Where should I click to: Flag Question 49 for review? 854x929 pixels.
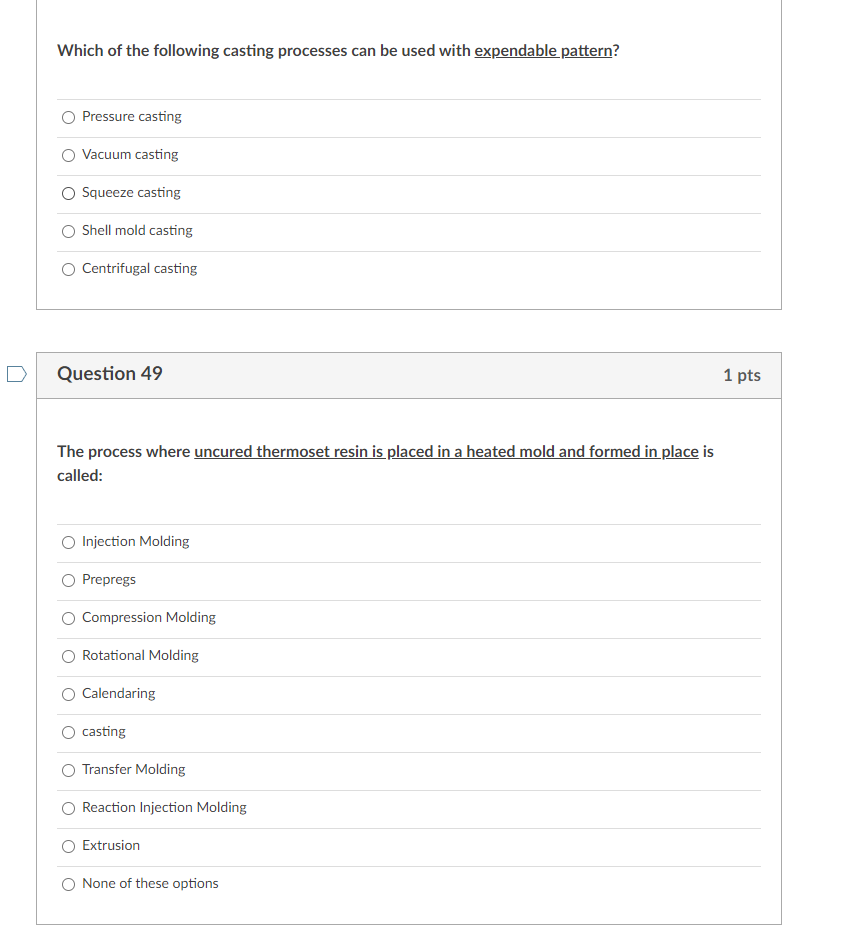(14, 372)
